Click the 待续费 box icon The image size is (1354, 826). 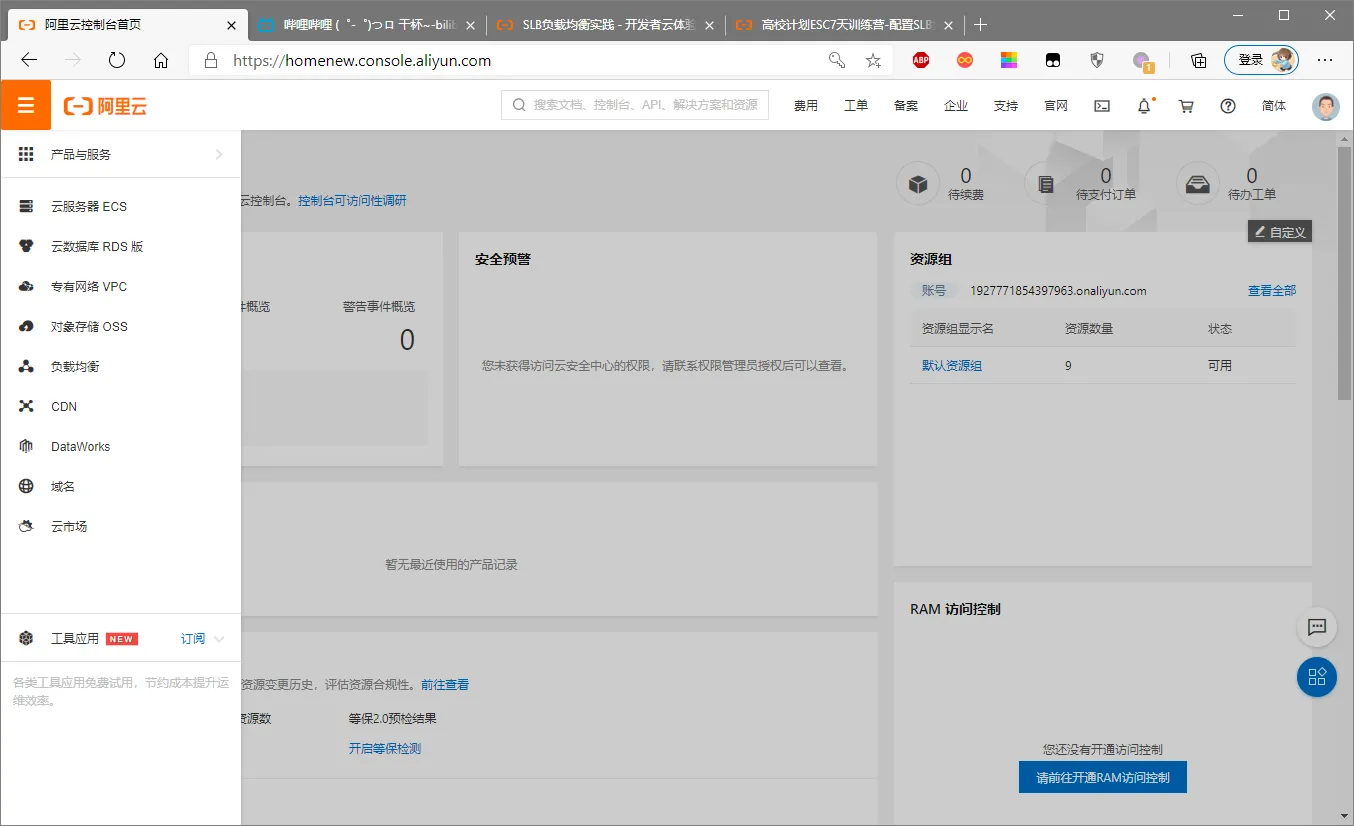pyautogui.click(x=918, y=185)
